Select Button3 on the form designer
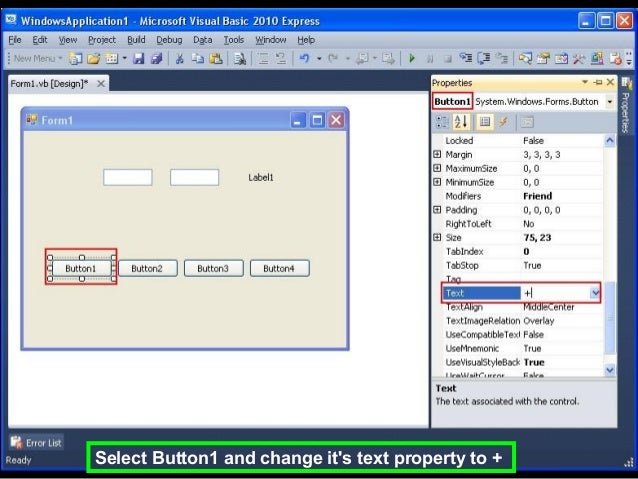Viewport: 638px width, 479px height. pos(214,269)
